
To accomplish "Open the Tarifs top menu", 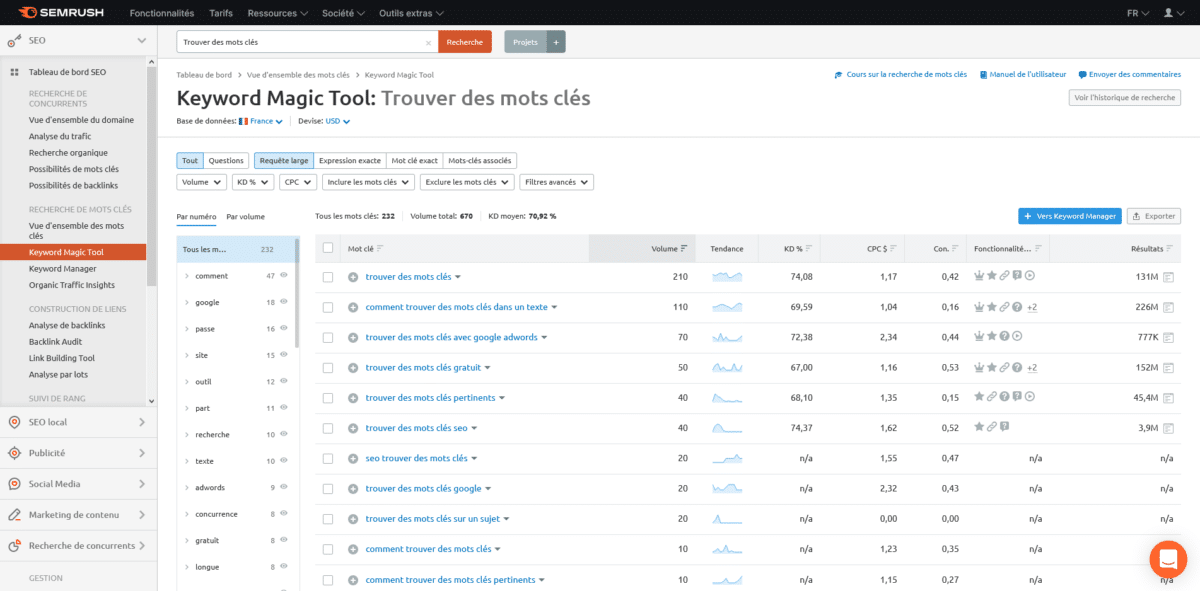I will point(221,13).
